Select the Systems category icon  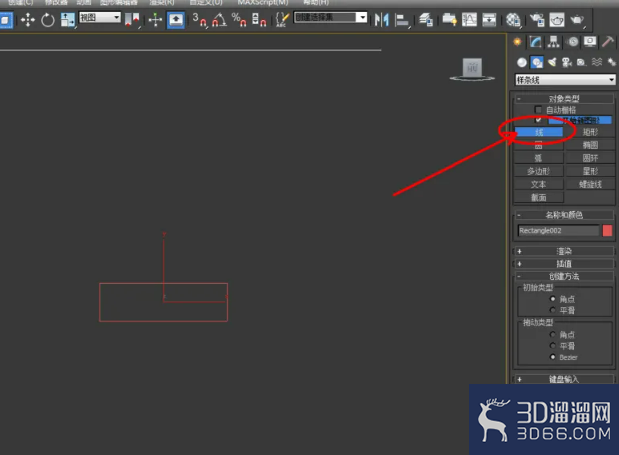click(611, 62)
